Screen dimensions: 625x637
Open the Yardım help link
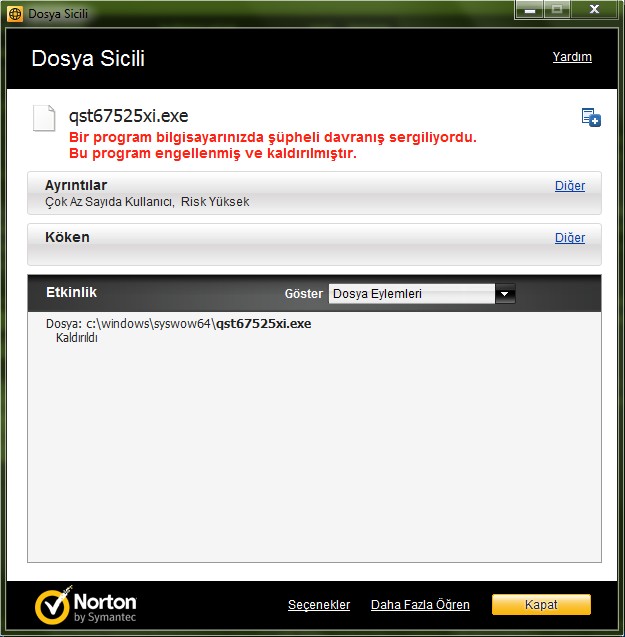[x=572, y=56]
